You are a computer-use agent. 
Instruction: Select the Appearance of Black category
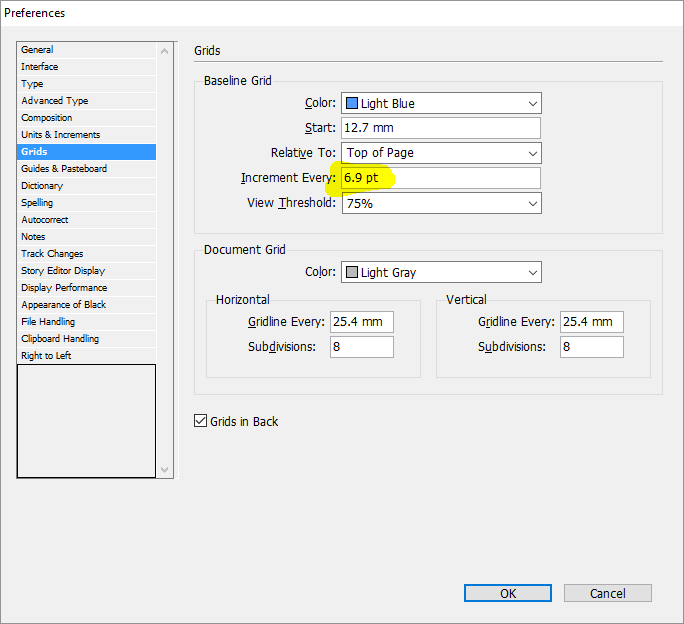pyautogui.click(x=86, y=305)
